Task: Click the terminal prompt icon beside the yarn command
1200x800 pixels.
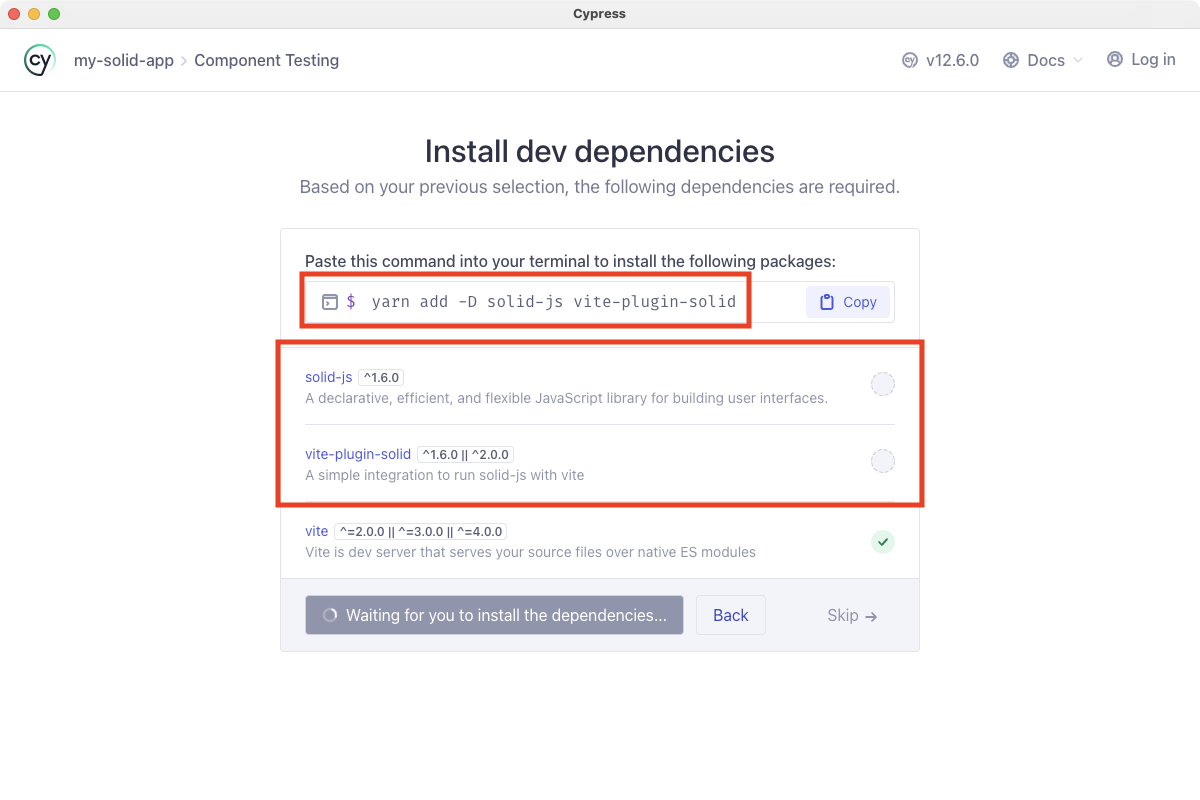Action: [x=330, y=301]
